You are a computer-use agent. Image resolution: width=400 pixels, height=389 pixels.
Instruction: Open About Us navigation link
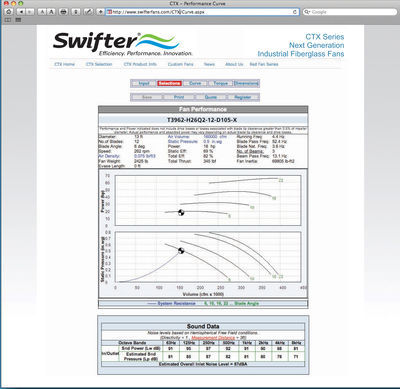tap(234, 64)
